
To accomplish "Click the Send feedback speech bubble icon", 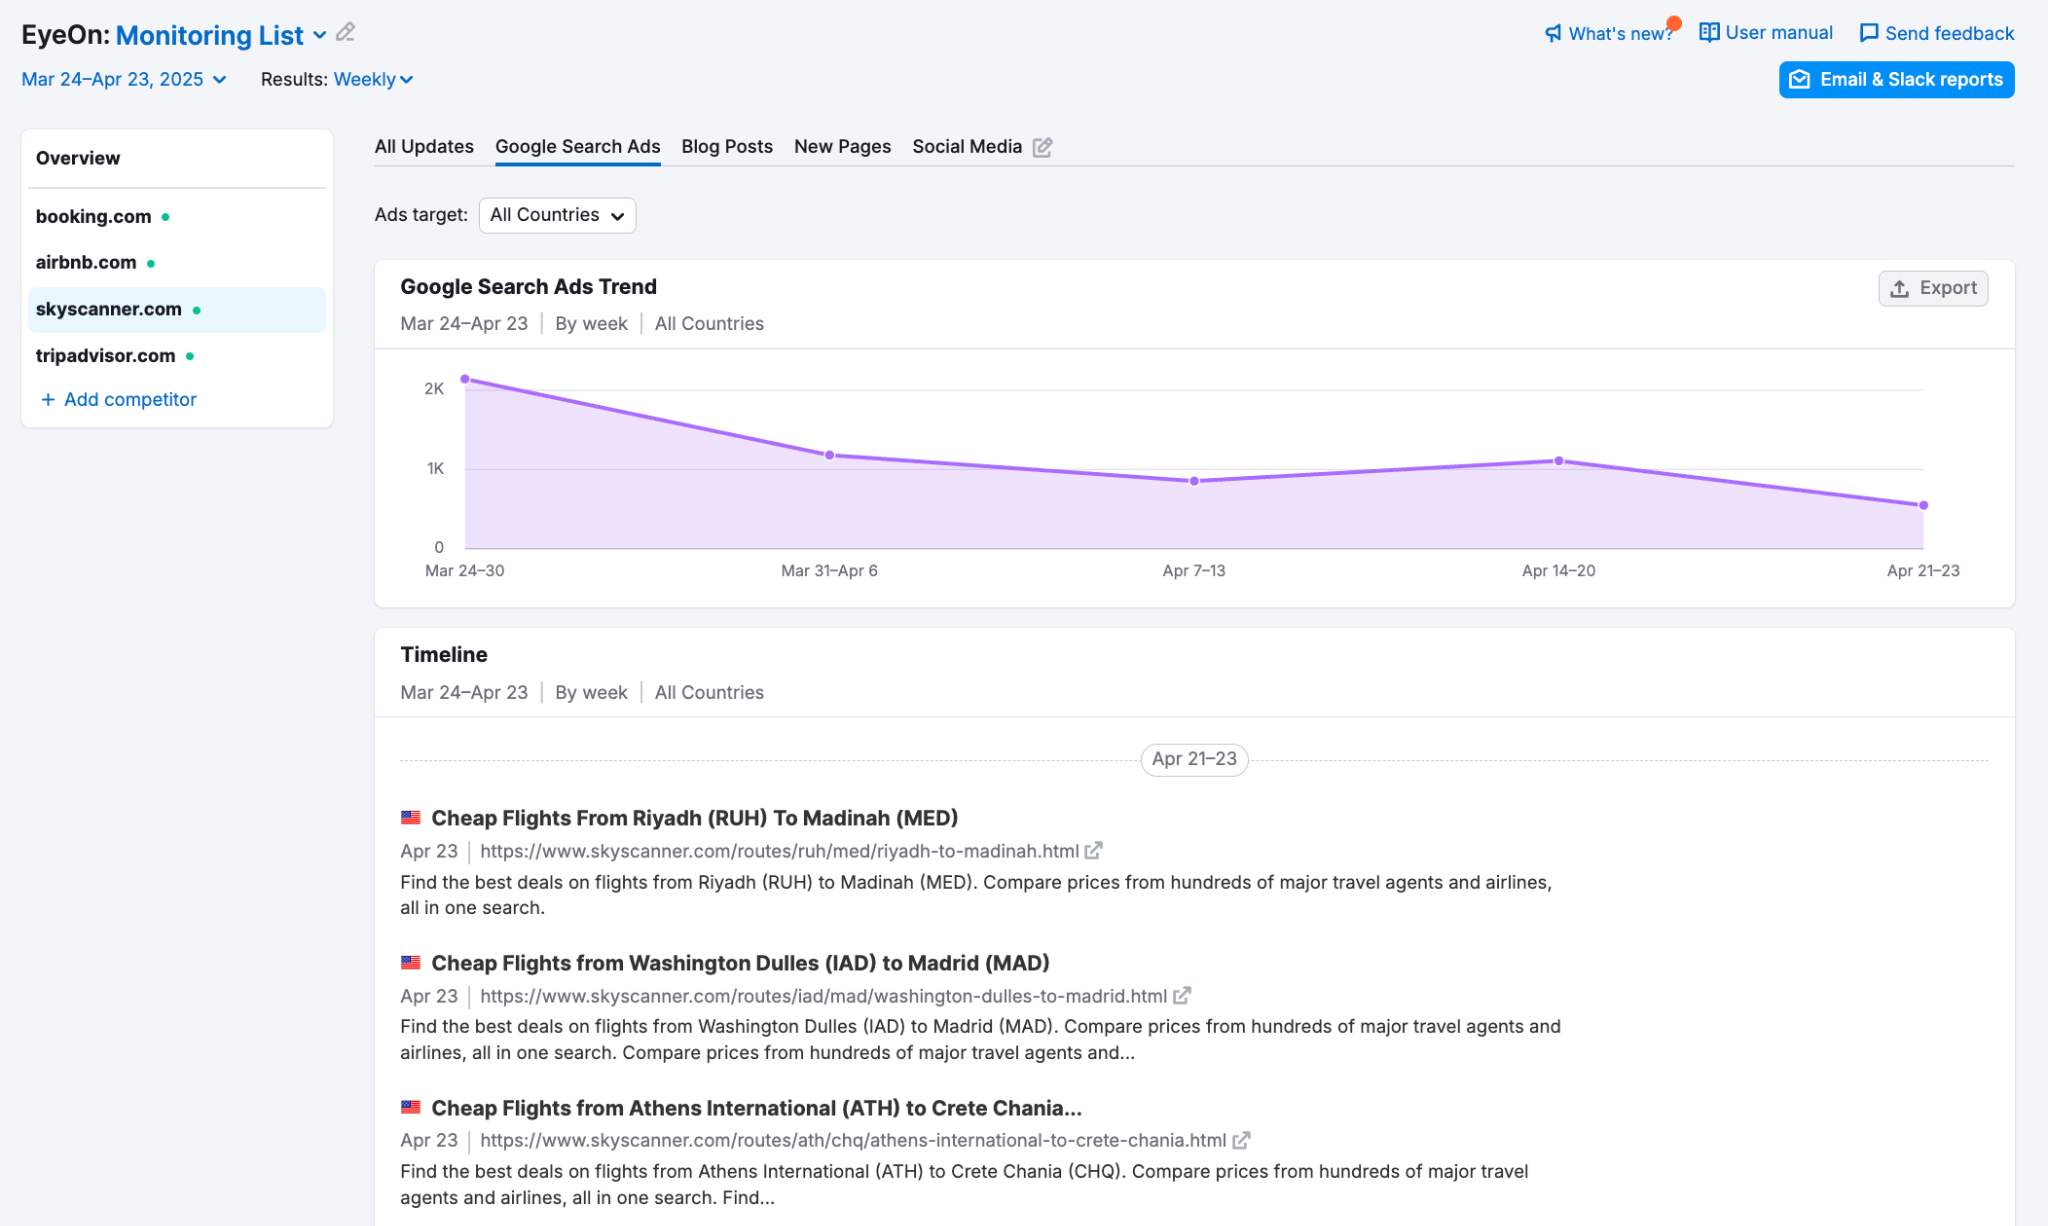I will point(1868,33).
